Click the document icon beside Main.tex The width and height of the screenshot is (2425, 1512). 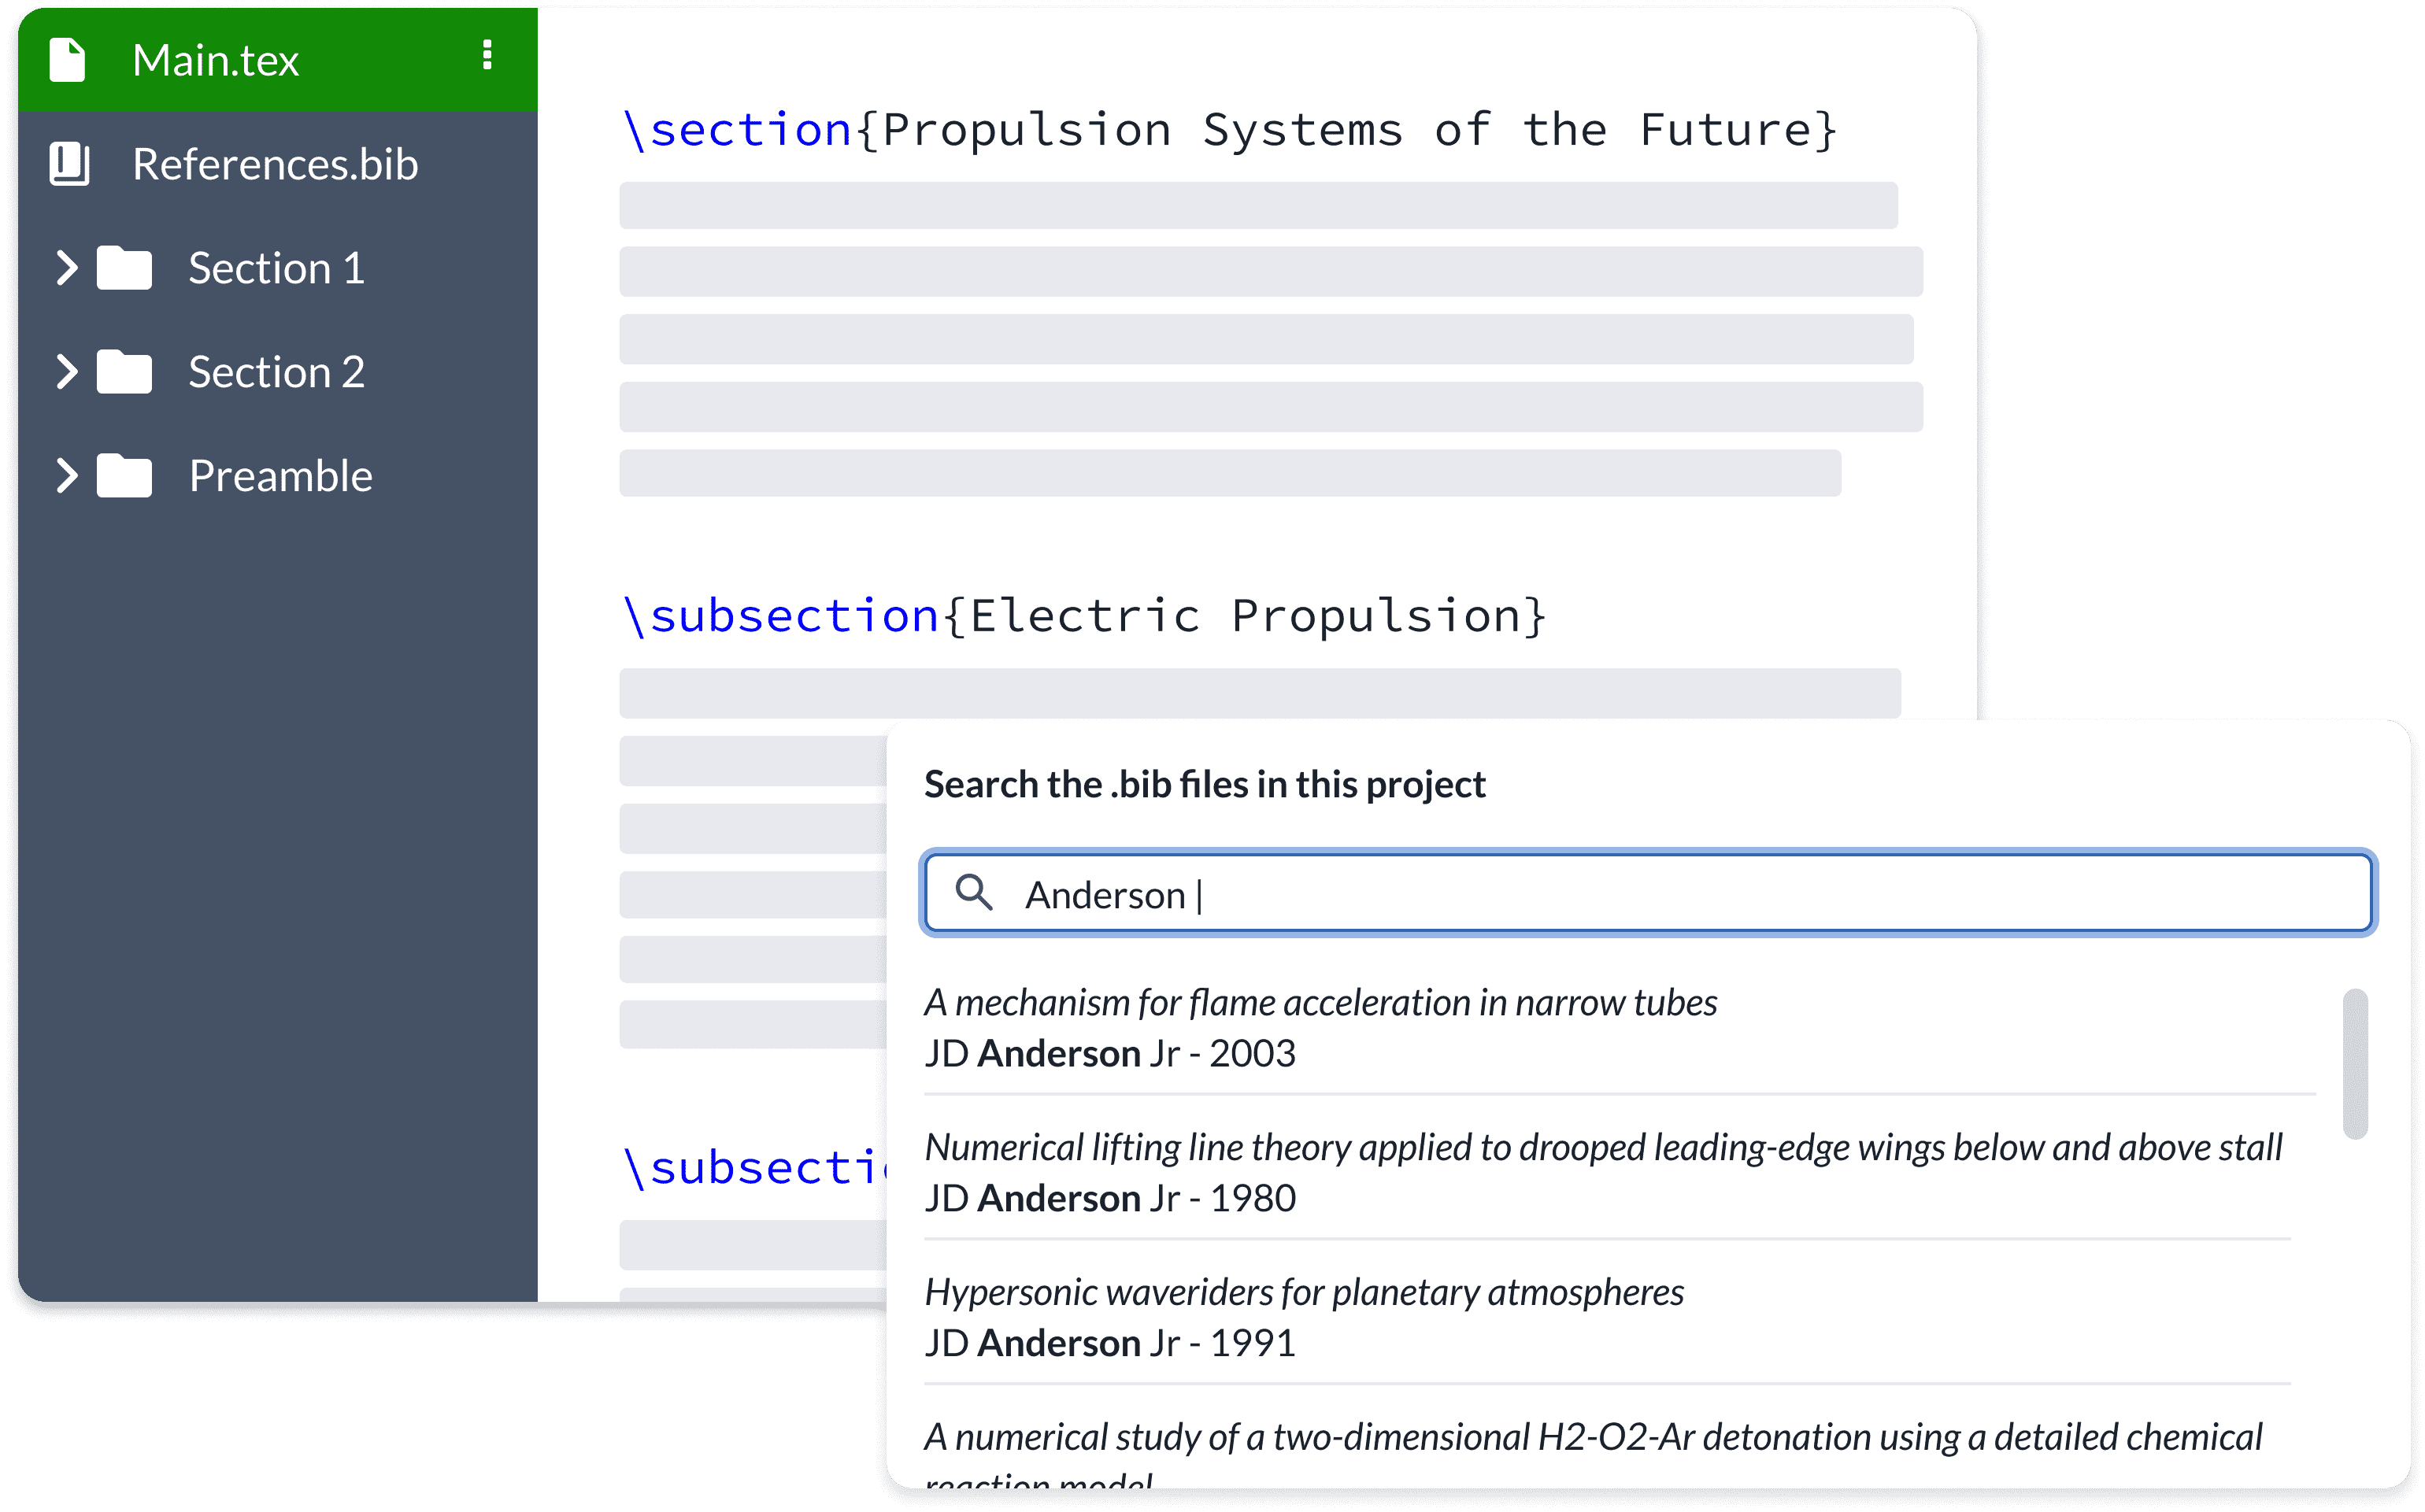click(x=68, y=59)
